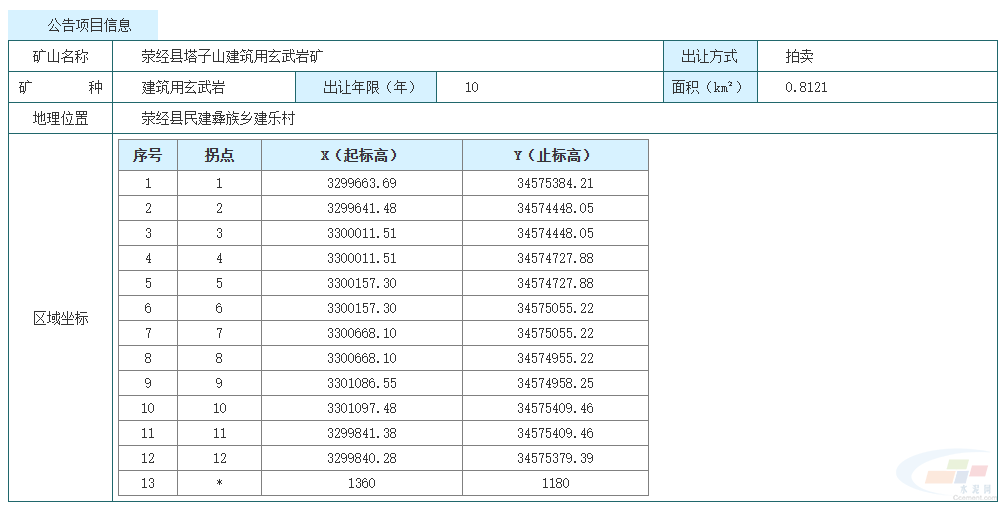This screenshot has width=1007, height=510.
Task: Click the 出让年限(年) header cell
Action: (x=366, y=87)
